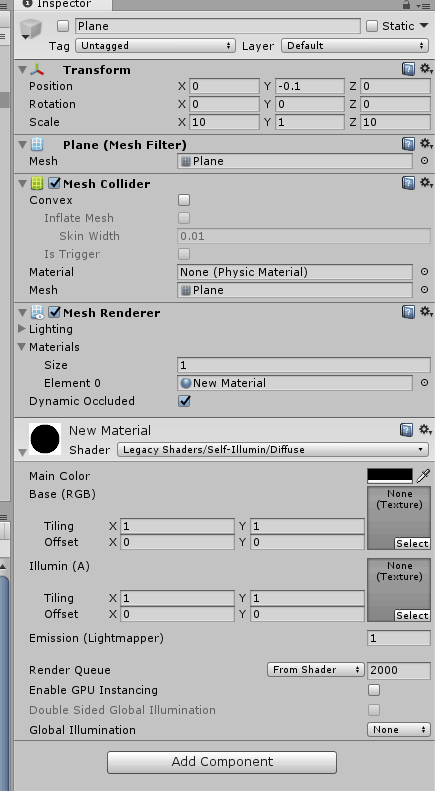This screenshot has height=791, width=435.
Task: Click the Emission (Lightmapper) value field
Action: (399, 638)
